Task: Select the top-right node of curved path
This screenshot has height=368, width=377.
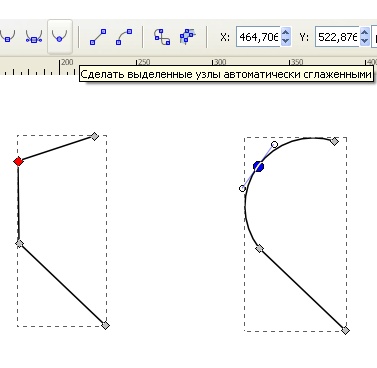Action: pos(334,142)
